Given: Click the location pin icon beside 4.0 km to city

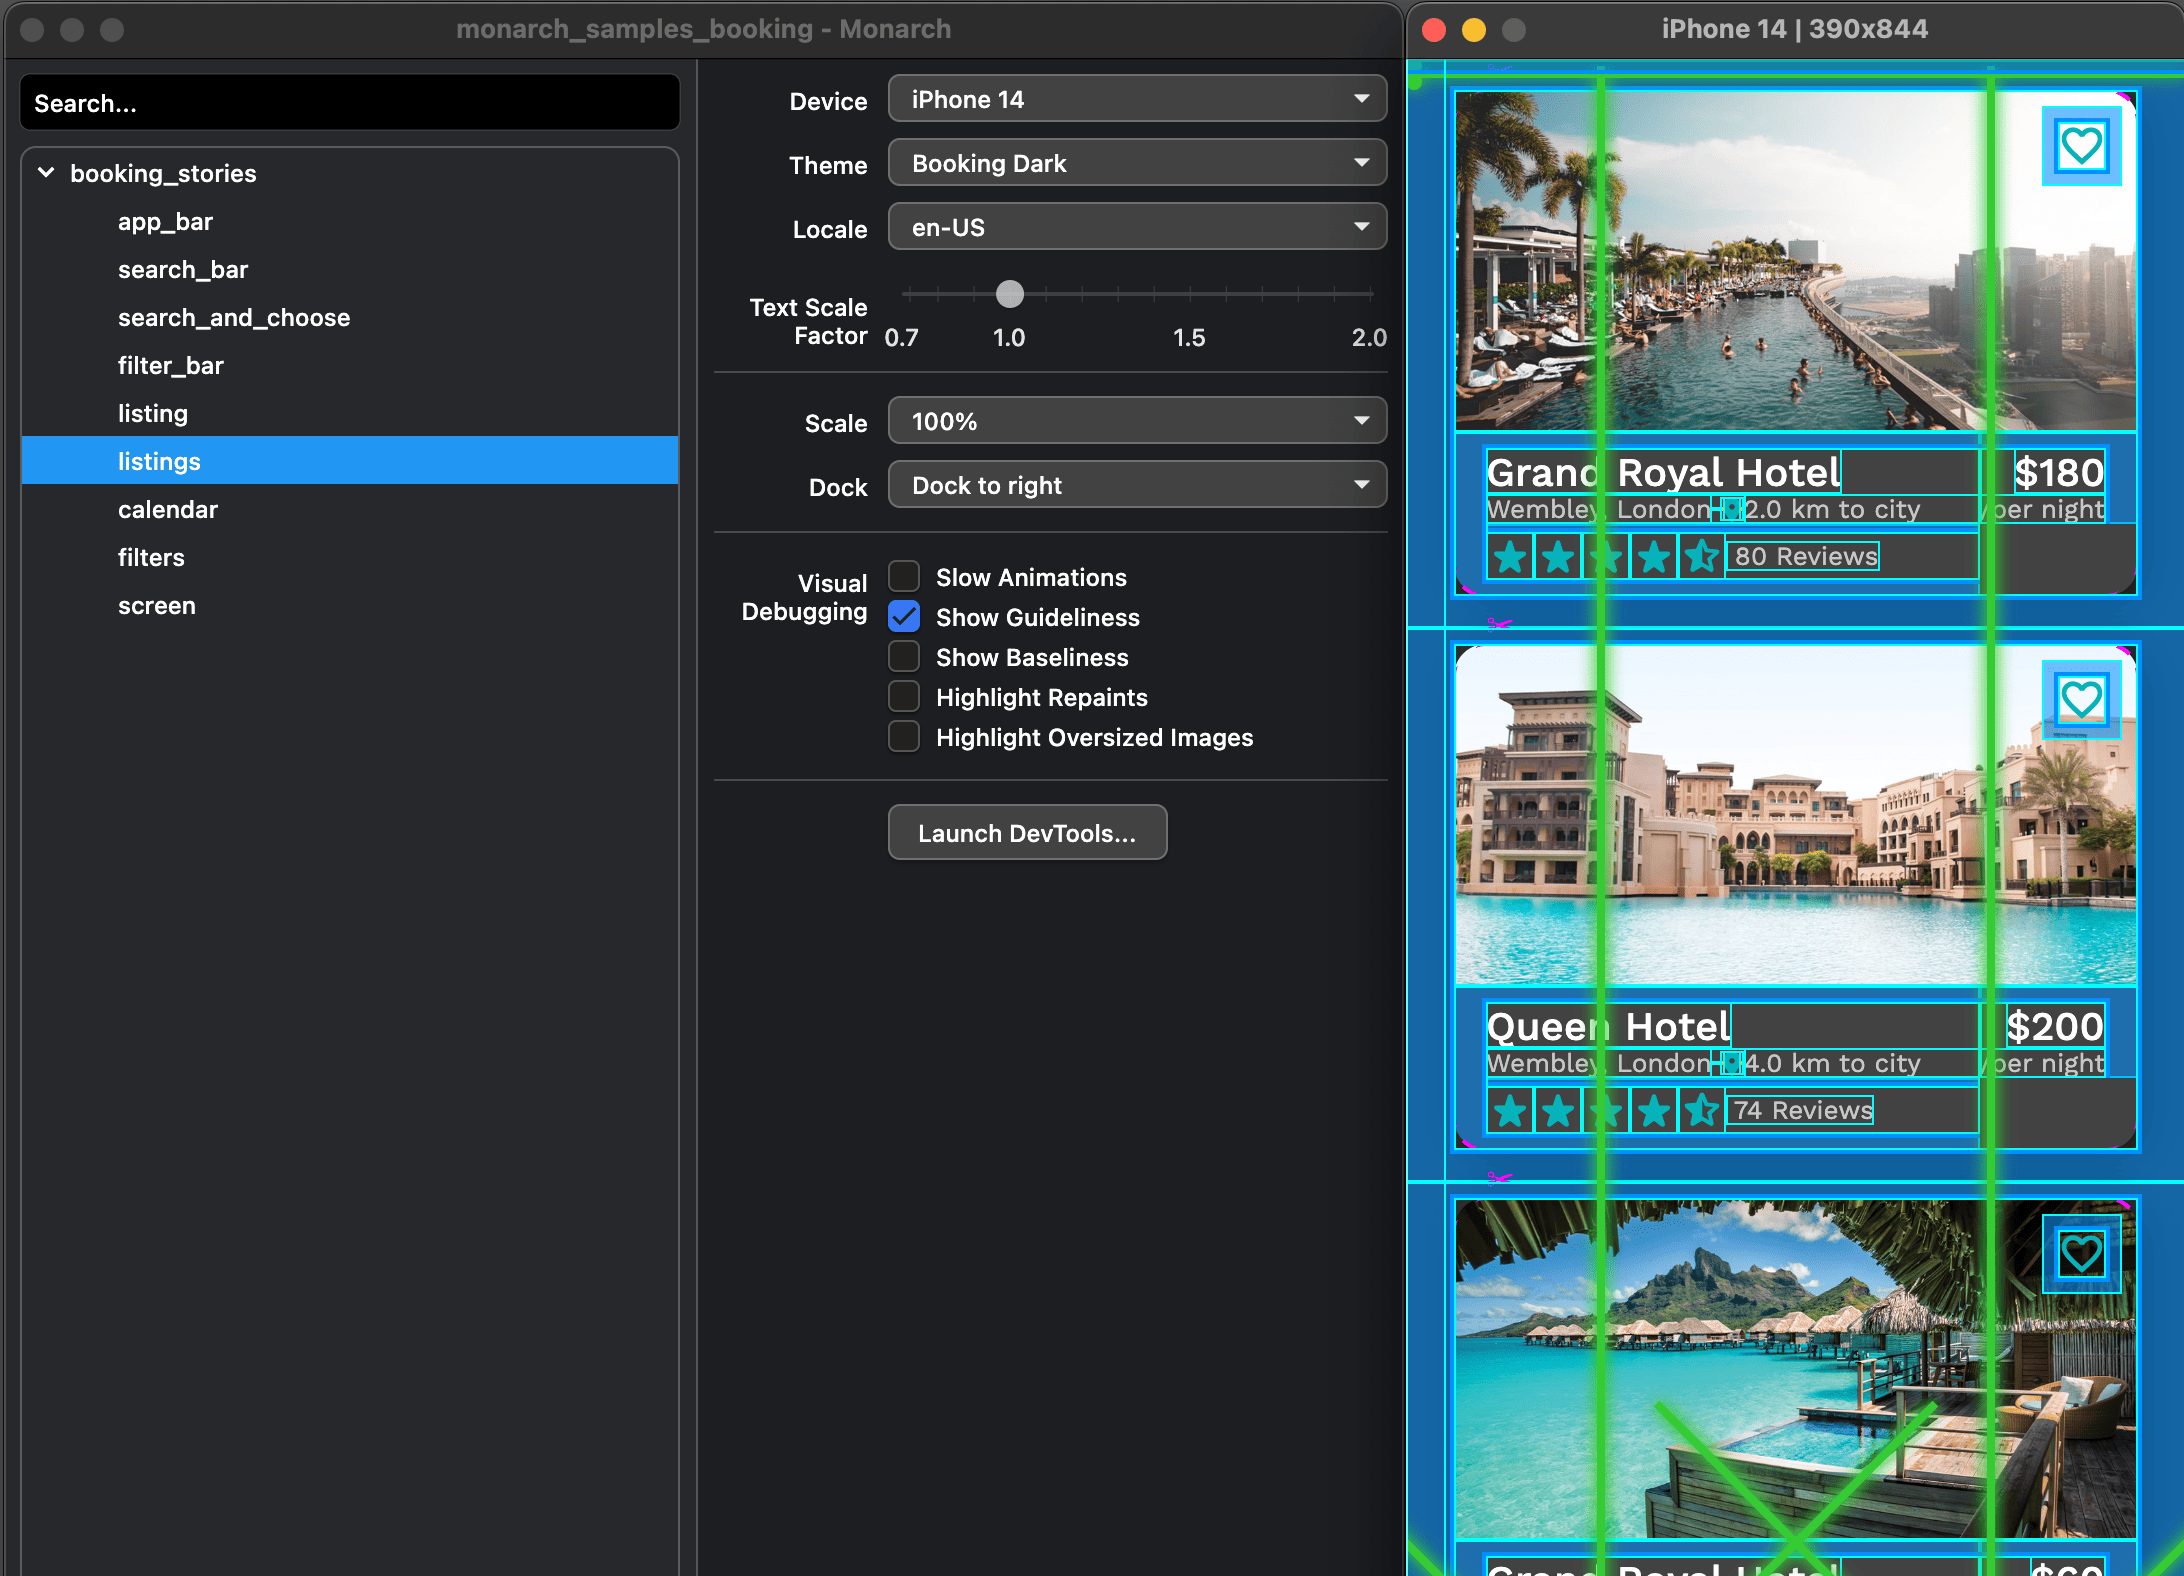Looking at the screenshot, I should (x=1732, y=1064).
